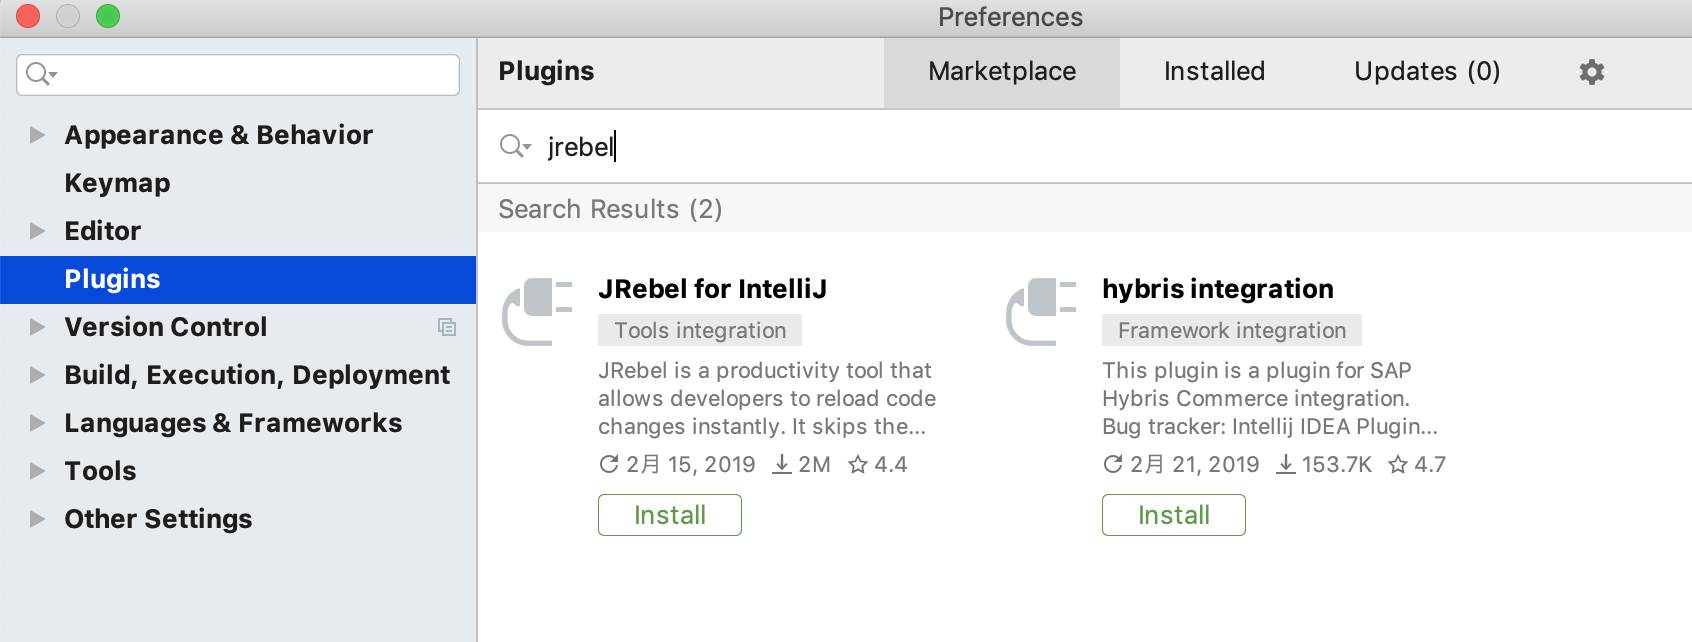Switch to the Marketplace tab

pos(1002,72)
